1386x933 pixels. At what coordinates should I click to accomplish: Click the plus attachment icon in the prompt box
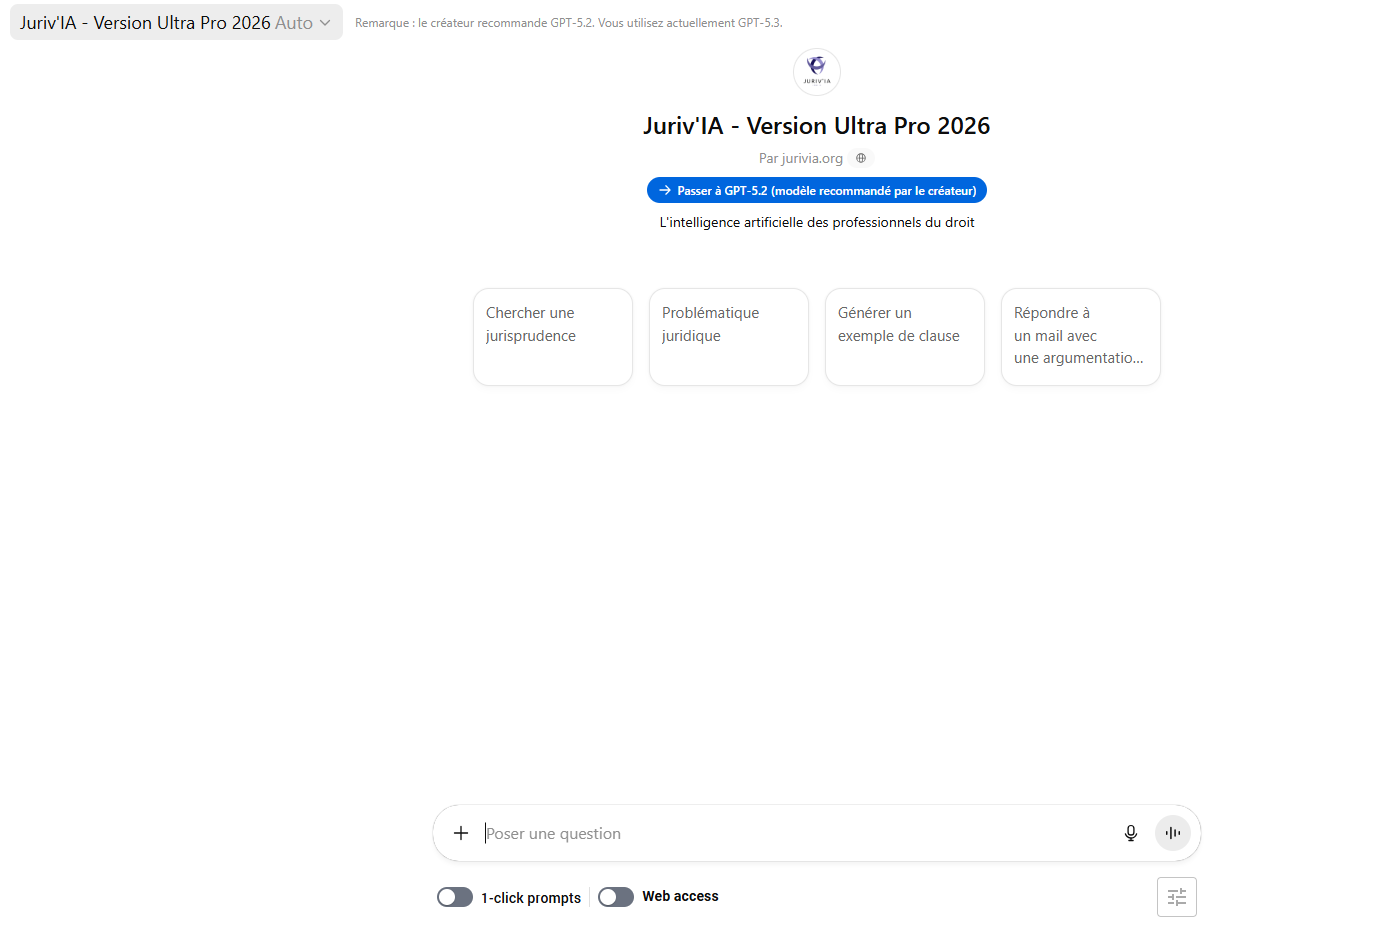tap(460, 833)
